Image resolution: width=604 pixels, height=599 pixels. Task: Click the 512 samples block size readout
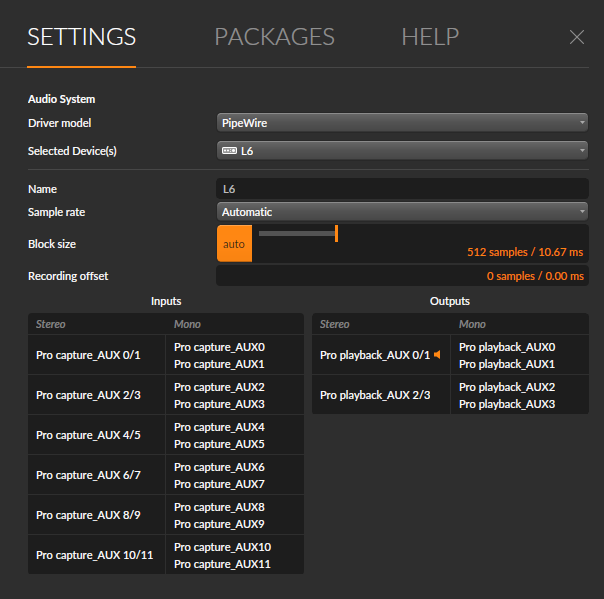525,252
